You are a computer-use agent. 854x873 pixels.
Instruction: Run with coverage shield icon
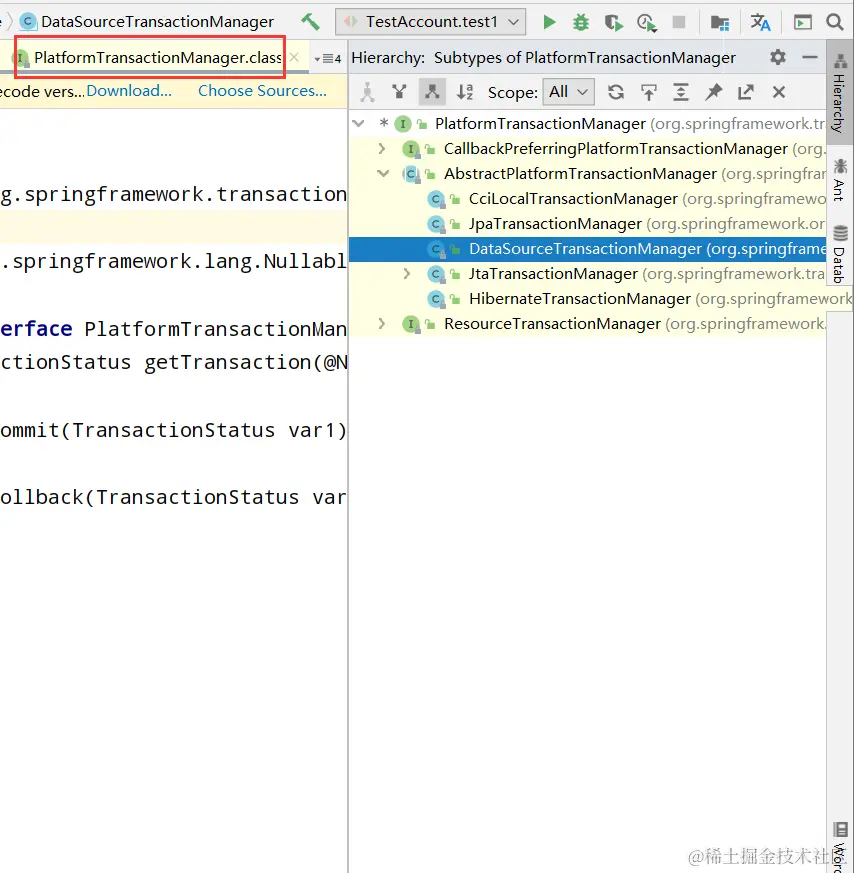tap(613, 22)
